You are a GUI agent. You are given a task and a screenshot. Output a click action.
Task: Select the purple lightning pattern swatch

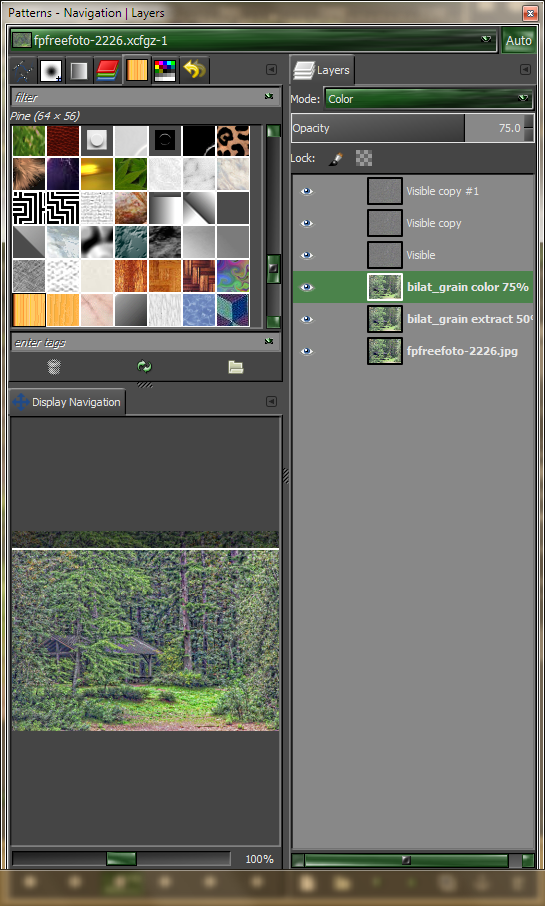tap(63, 174)
